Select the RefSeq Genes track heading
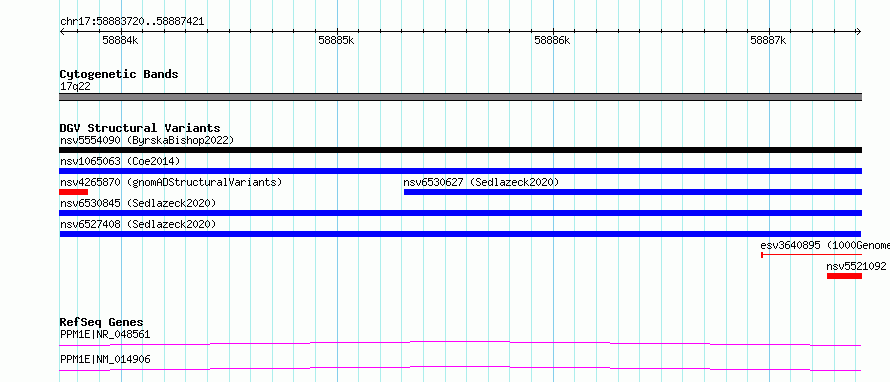The image size is (890, 382). [102, 322]
